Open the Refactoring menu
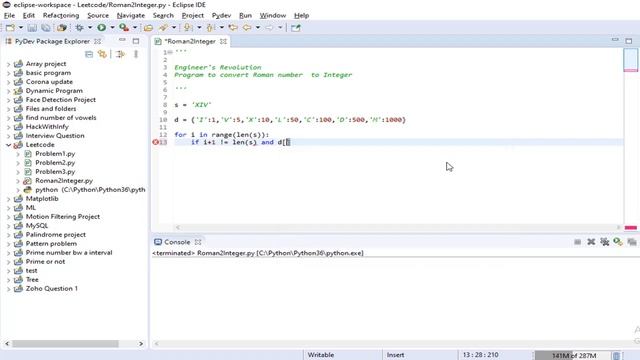Image resolution: width=640 pixels, height=360 pixels. point(61,16)
